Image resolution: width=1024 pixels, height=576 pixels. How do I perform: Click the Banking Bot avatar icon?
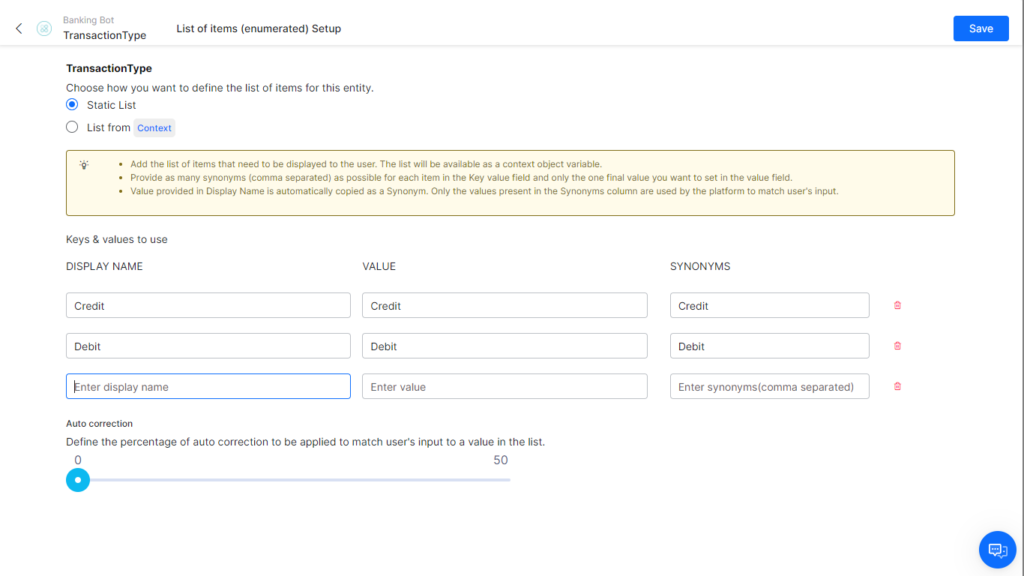(x=43, y=28)
